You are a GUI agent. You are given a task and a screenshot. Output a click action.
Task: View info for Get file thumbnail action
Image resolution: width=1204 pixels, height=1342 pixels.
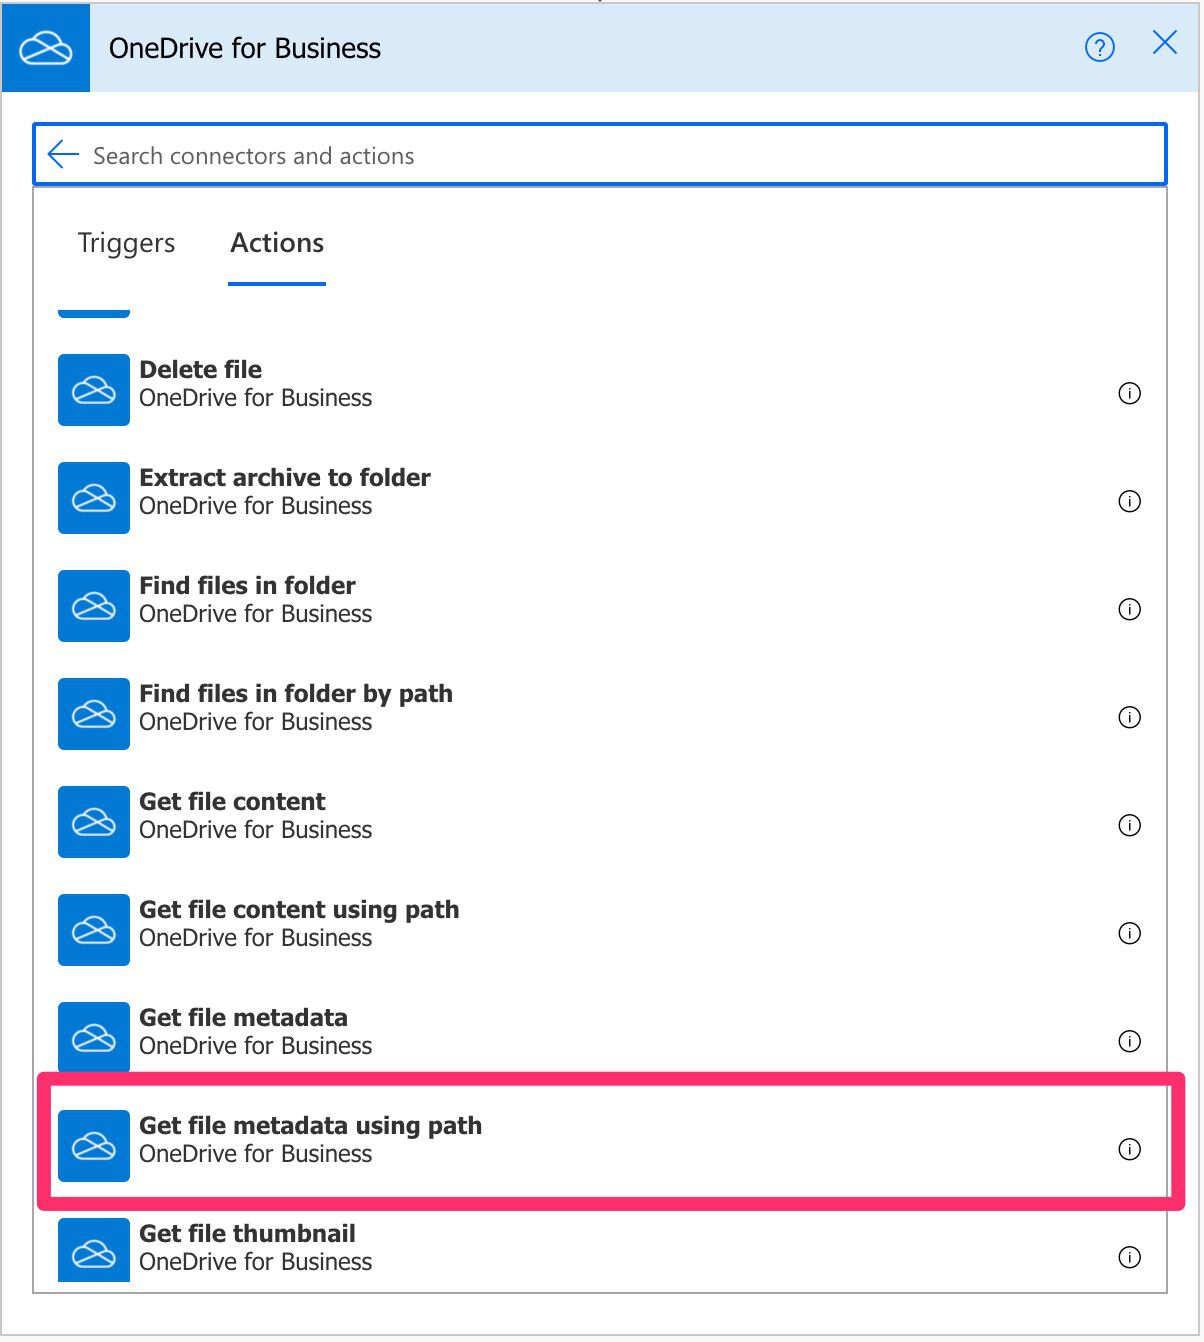(1129, 1257)
